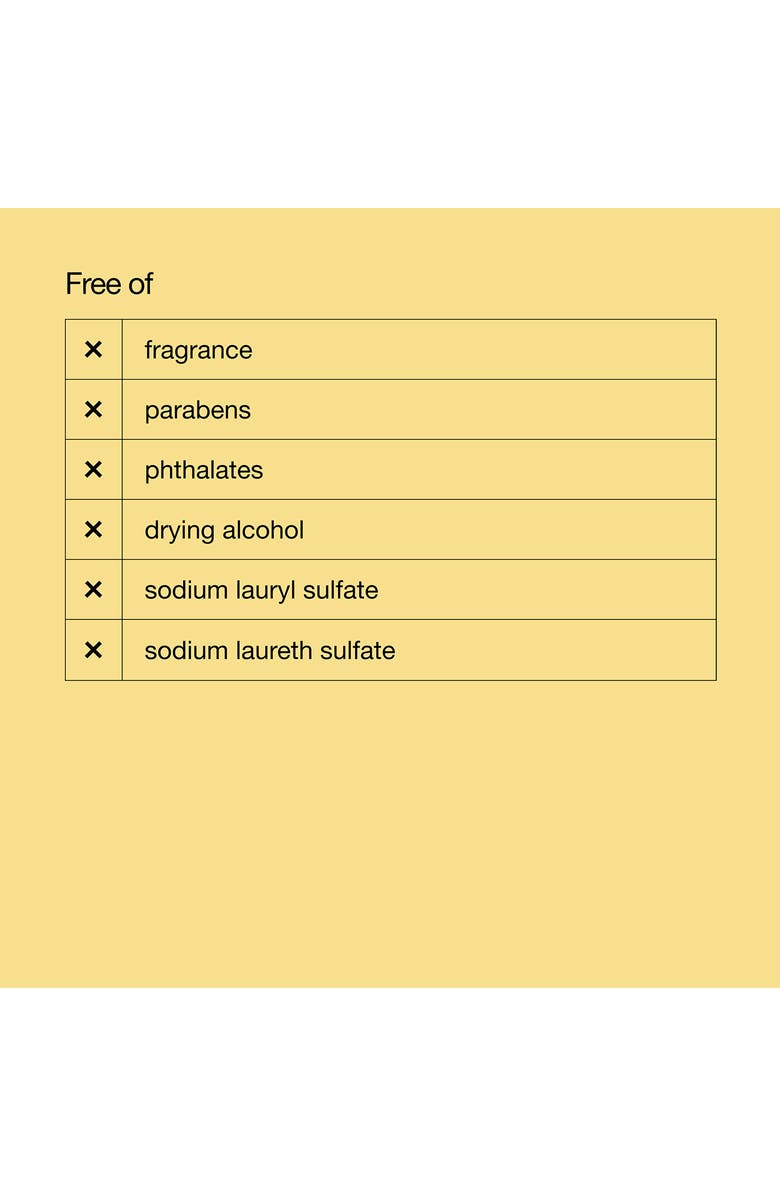Click the X icon for sodium laureth sulfate
780x1196 pixels.
(x=93, y=650)
